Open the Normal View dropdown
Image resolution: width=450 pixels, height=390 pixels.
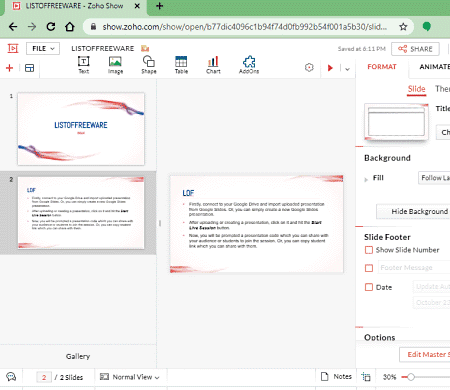coord(130,377)
